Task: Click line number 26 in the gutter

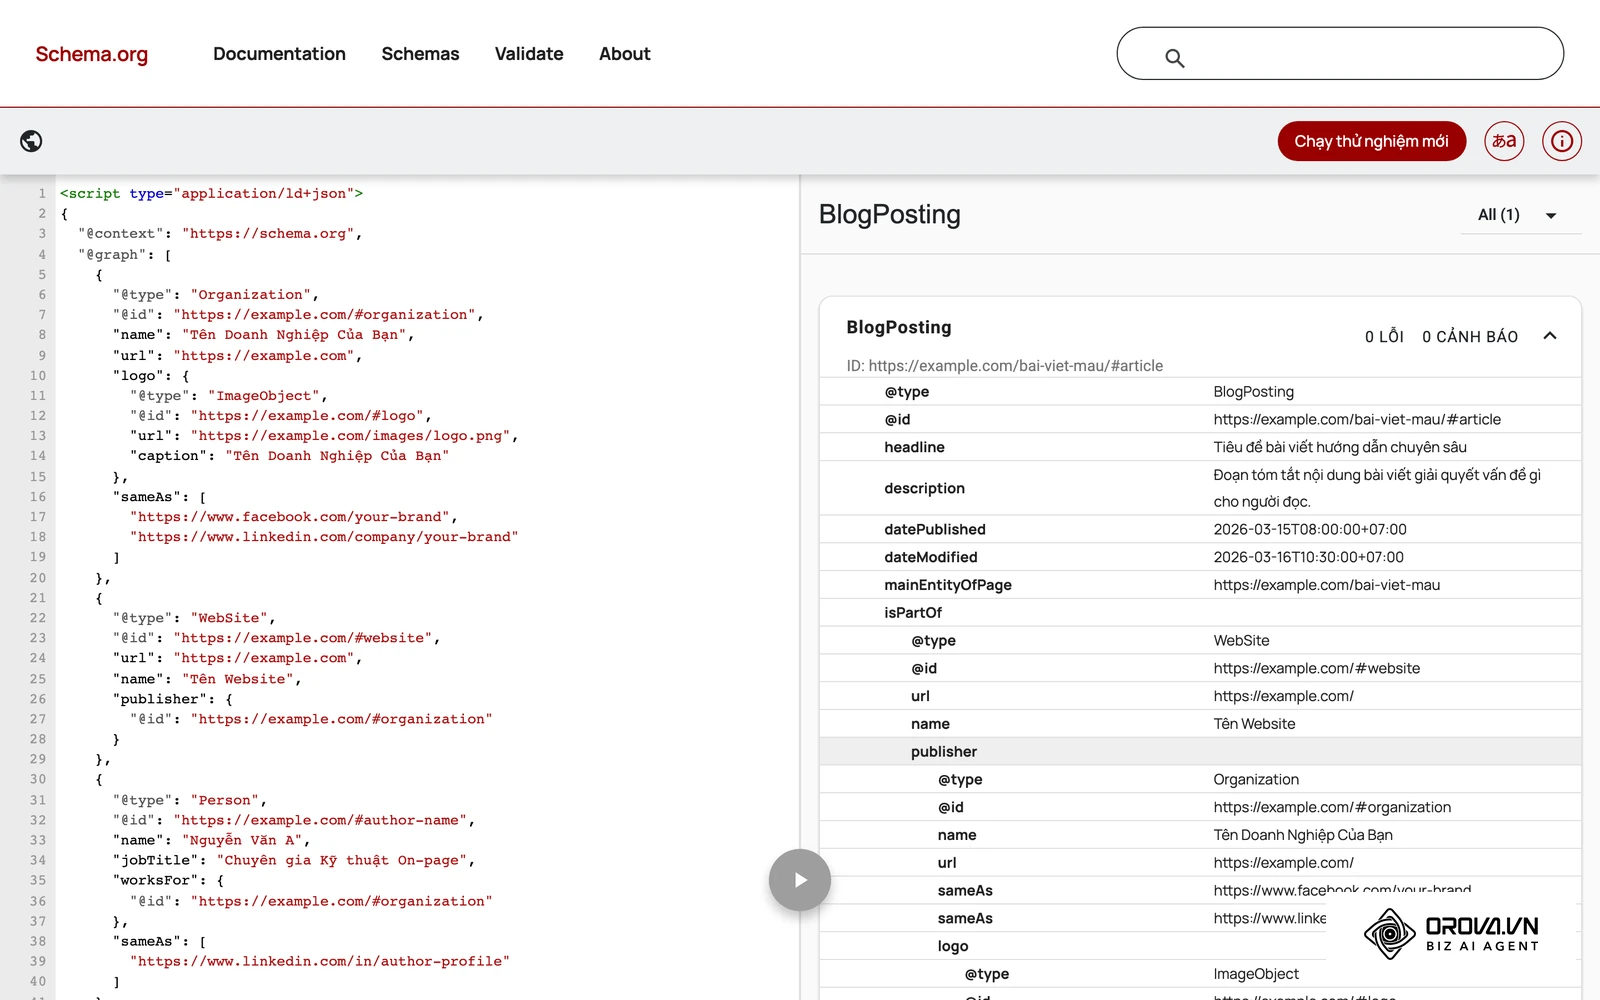Action: [x=38, y=699]
